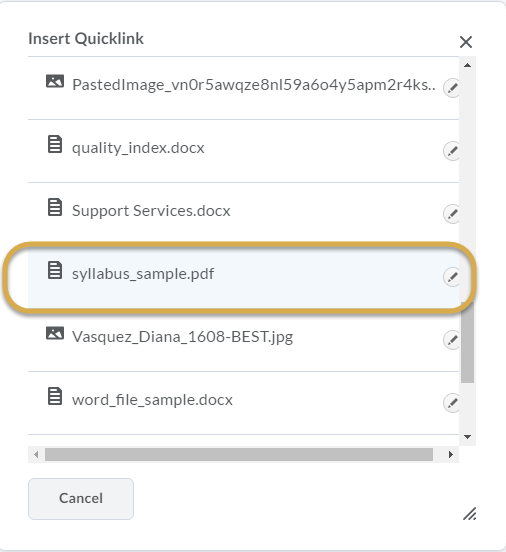Screen dimensions: 506x552
Task: Open the quality_index.docx quicklink
Action: tap(138, 148)
